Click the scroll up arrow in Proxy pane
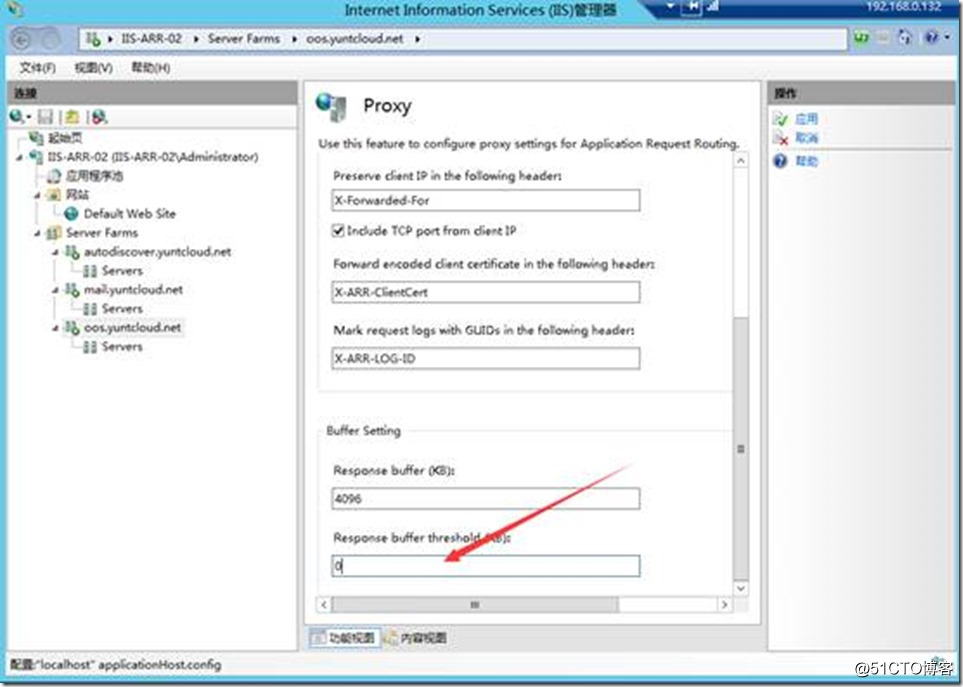 click(741, 160)
